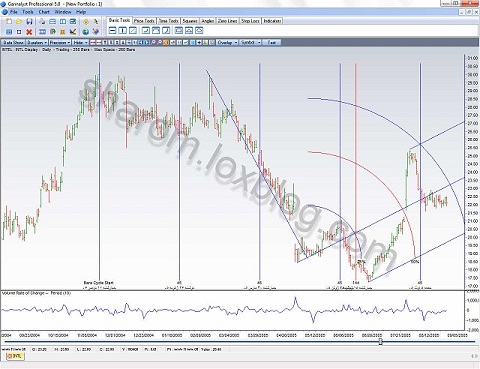Click the globe icon in toolbar
The image size is (480, 369).
click(x=86, y=32)
